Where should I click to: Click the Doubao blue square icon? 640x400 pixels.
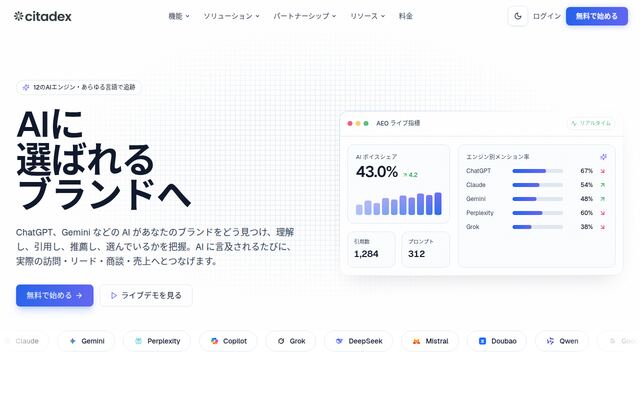tap(482, 341)
